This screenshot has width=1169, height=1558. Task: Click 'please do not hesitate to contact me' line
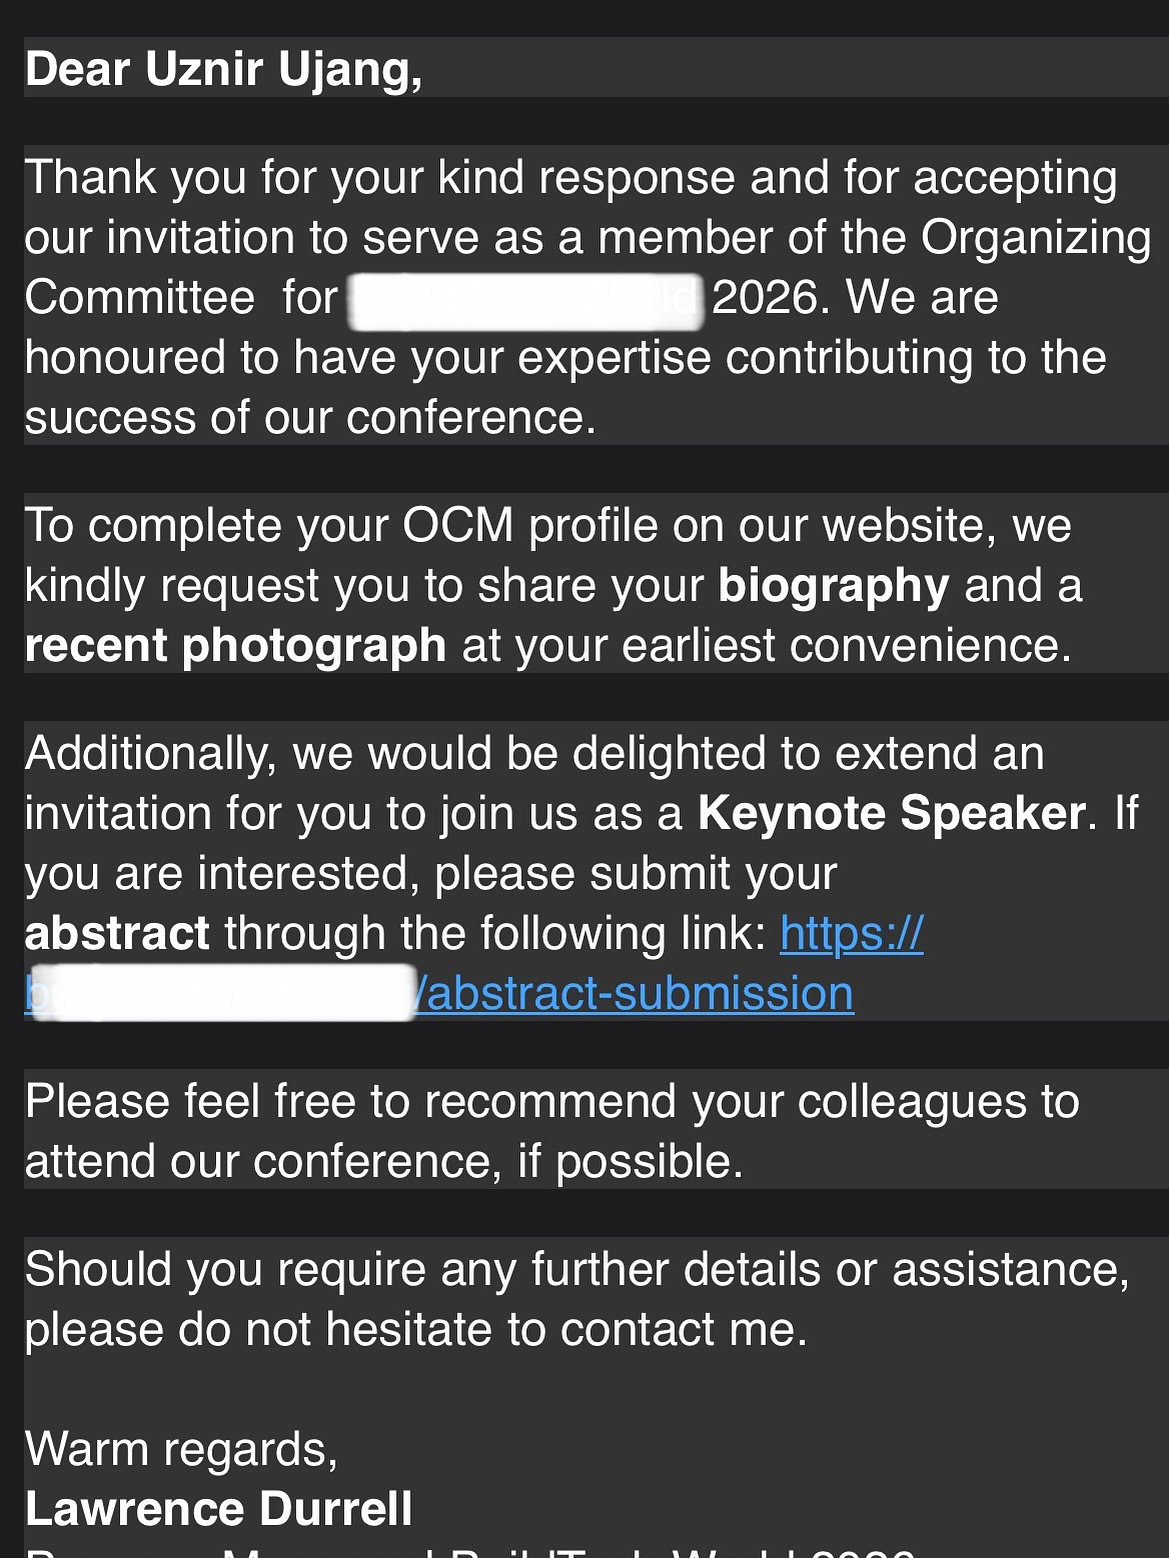point(416,1330)
